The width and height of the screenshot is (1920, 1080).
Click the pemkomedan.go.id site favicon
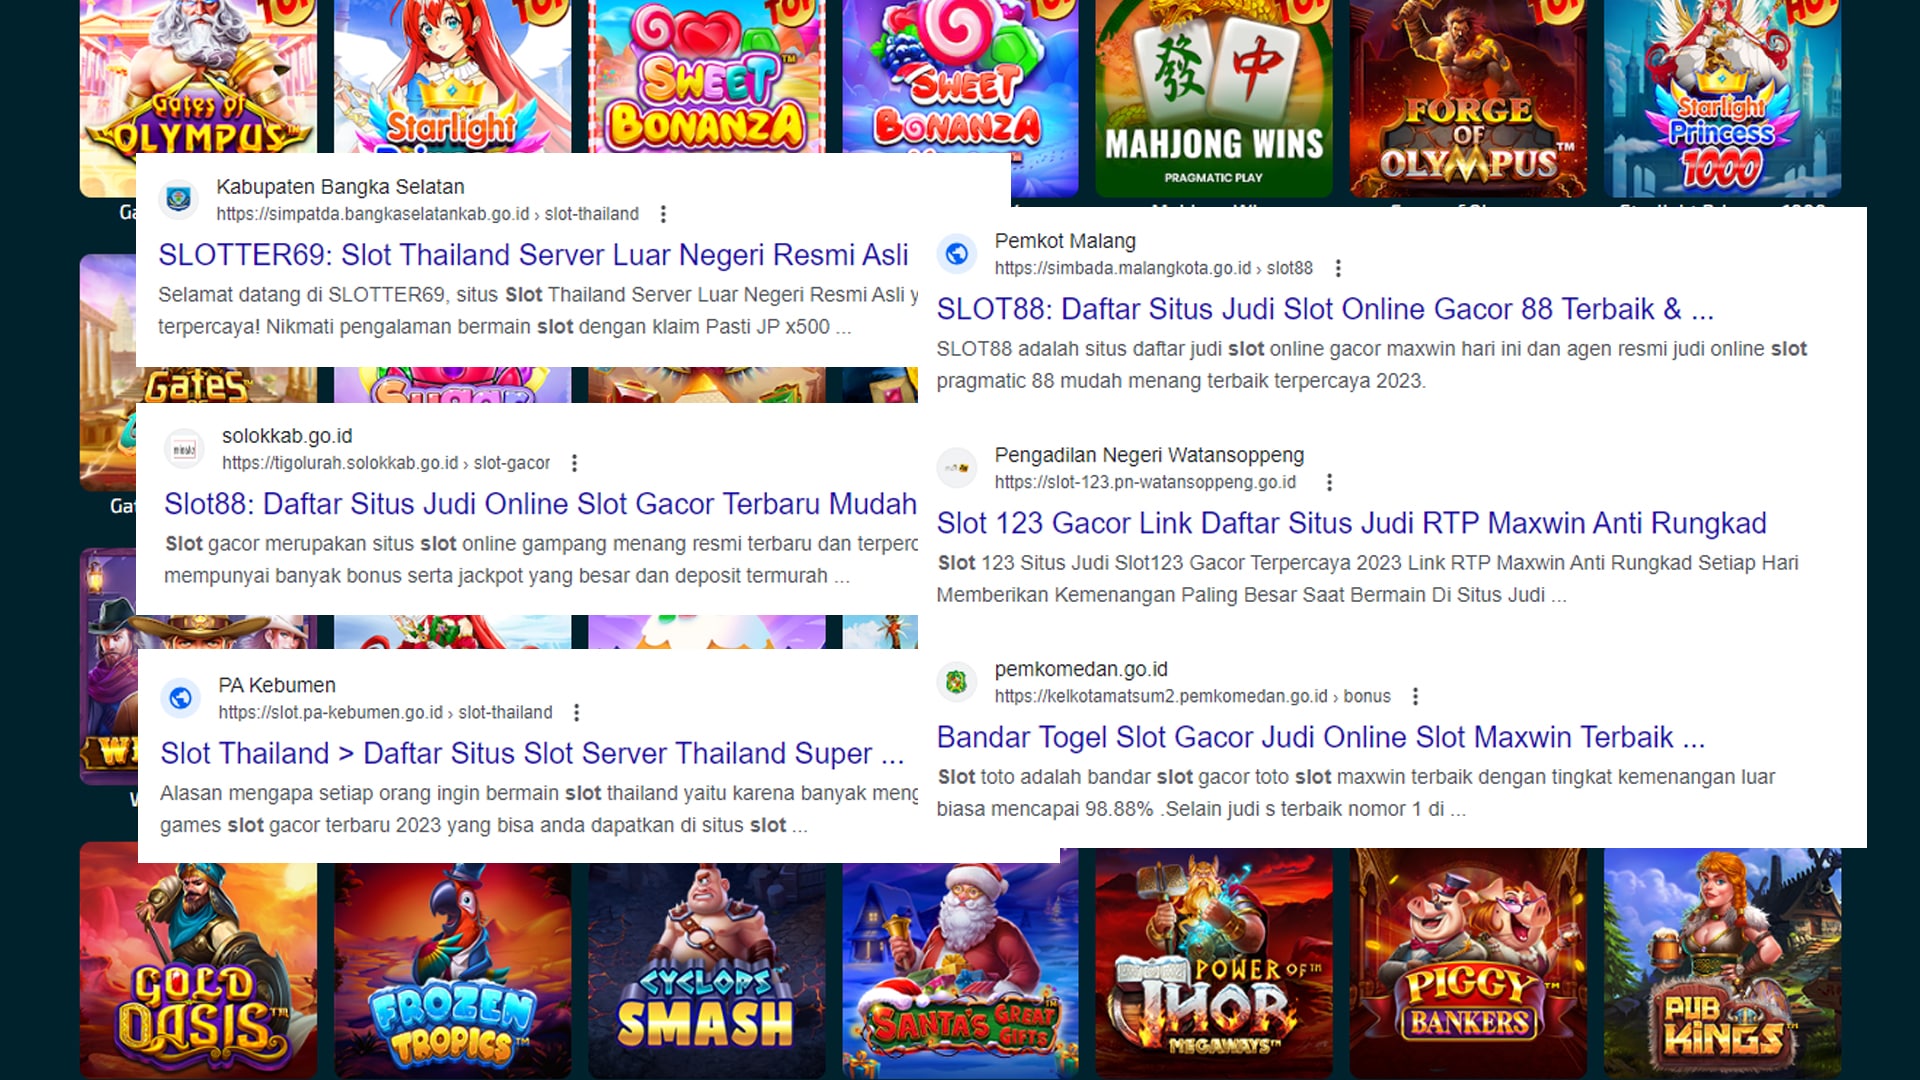click(x=957, y=682)
